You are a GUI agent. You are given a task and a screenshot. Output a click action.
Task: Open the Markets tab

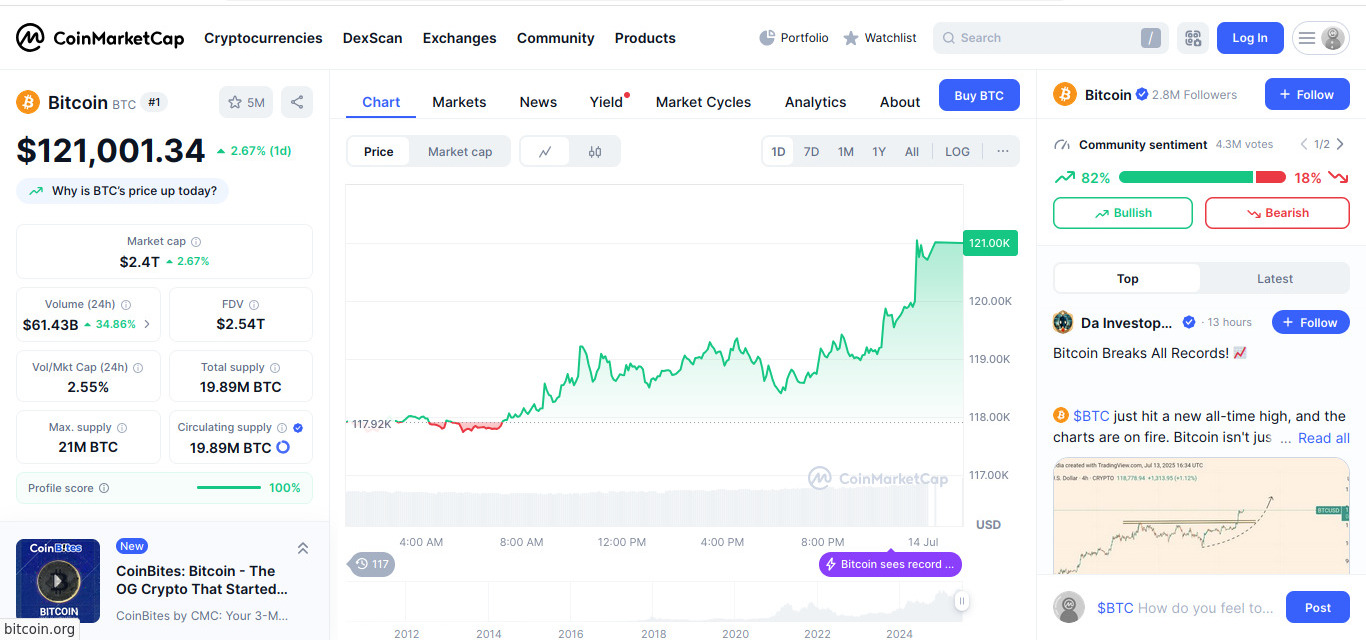(459, 102)
